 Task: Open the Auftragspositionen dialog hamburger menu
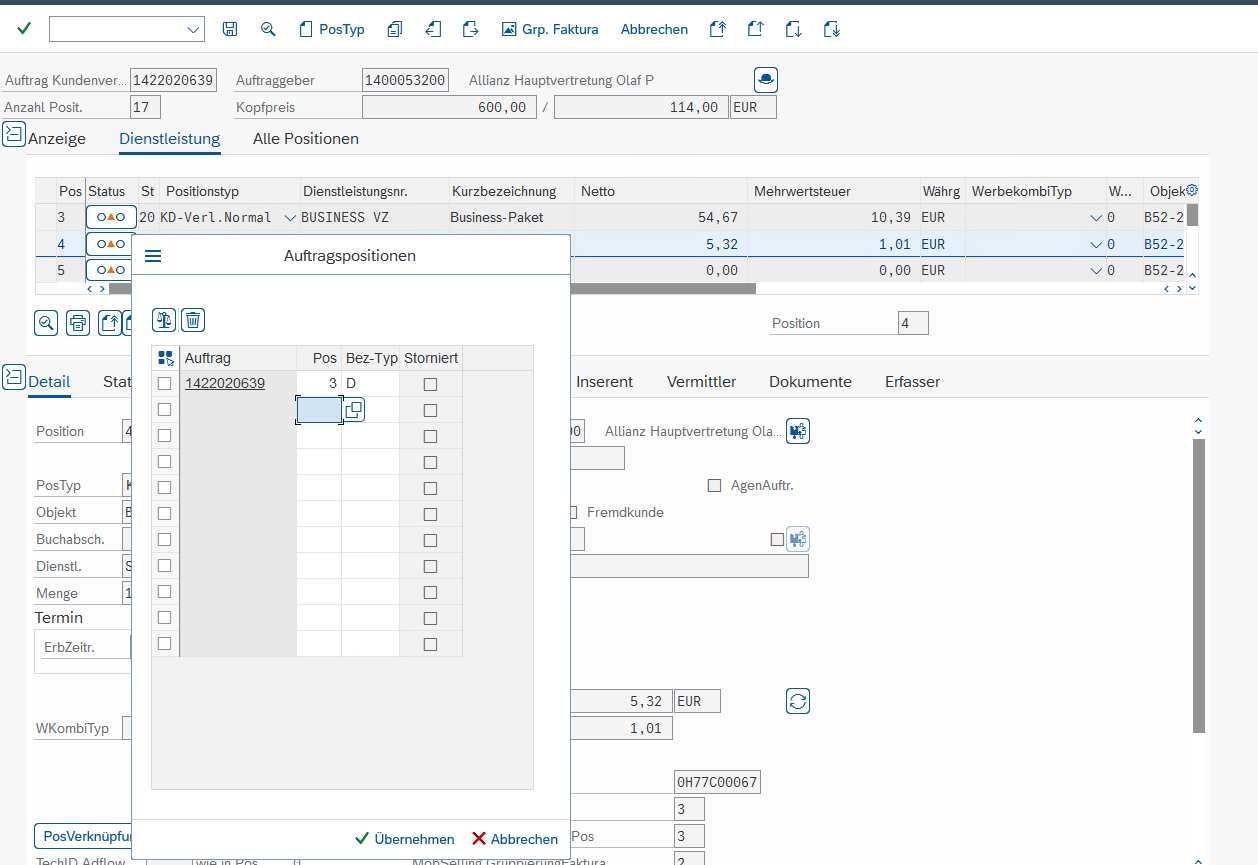point(153,256)
